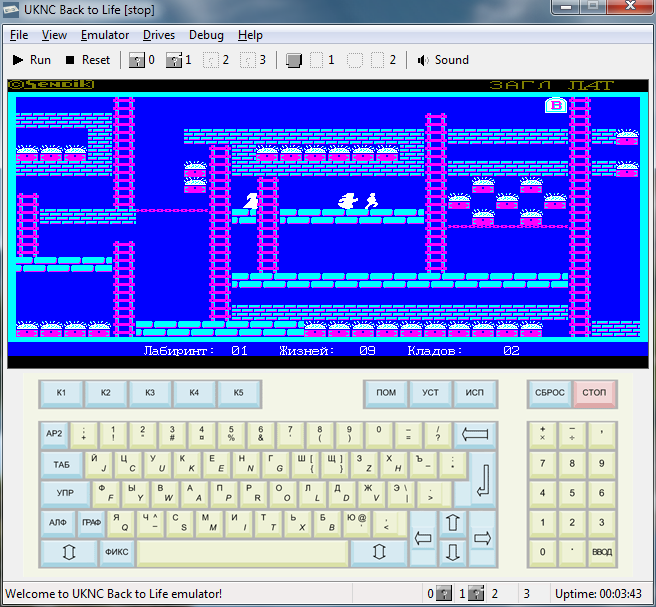Click the Ш[ key
Viewport: 656px width, 607px height.
click(305, 464)
